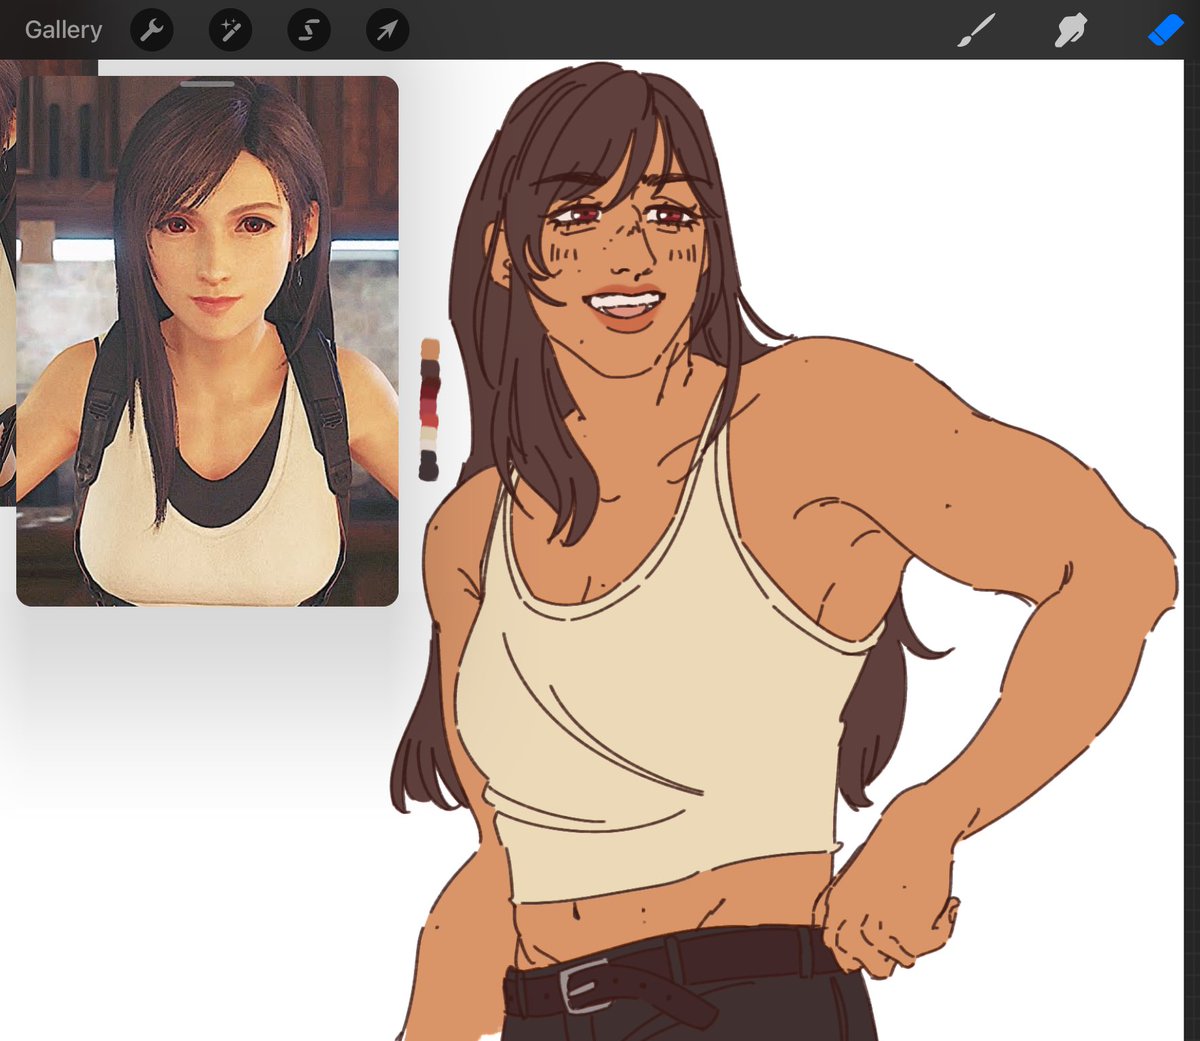The width and height of the screenshot is (1200, 1041).
Task: Click the reference photo thumbnail
Action: [x=208, y=341]
